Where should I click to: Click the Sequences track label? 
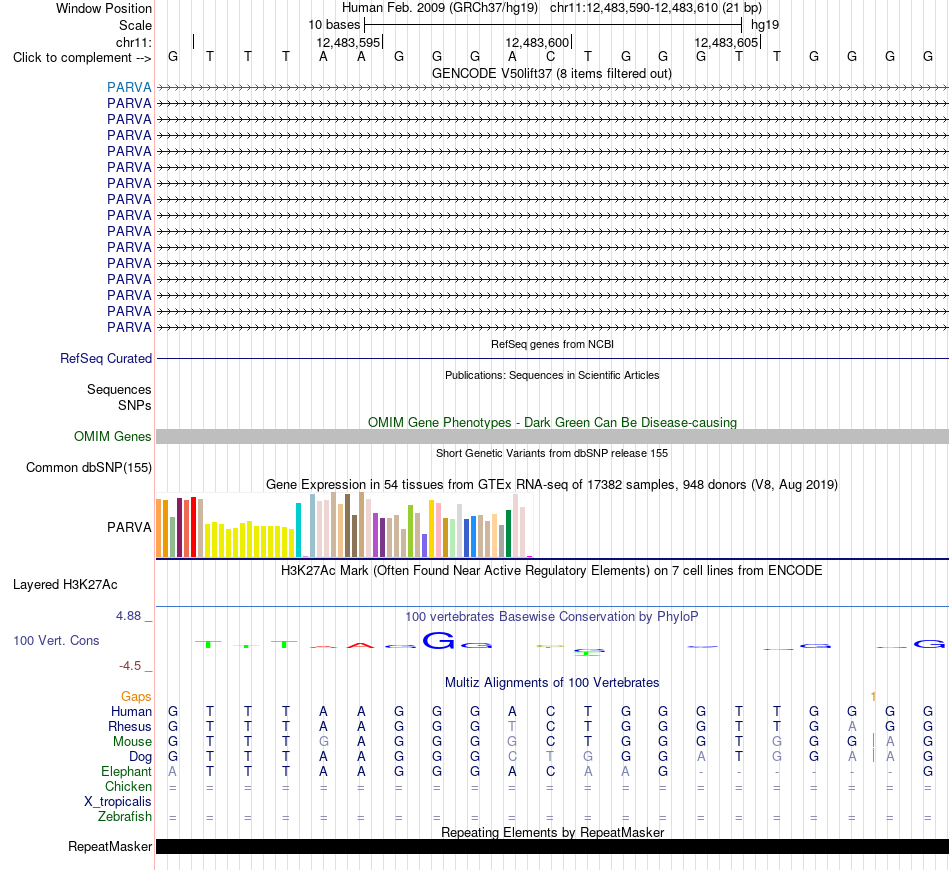[x=119, y=390]
